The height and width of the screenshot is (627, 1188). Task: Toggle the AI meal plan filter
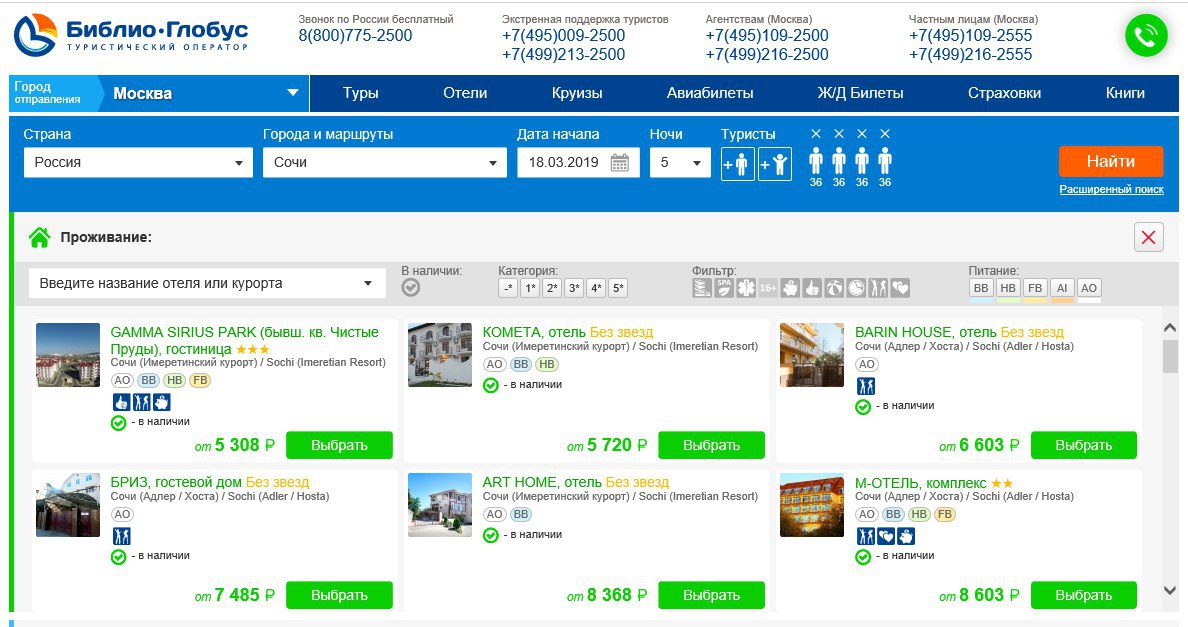tap(1062, 289)
